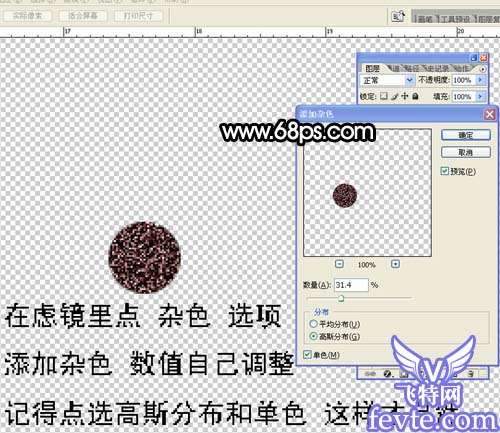Toggle the lock image pixels brush icon
The image size is (500, 433).
395,96
